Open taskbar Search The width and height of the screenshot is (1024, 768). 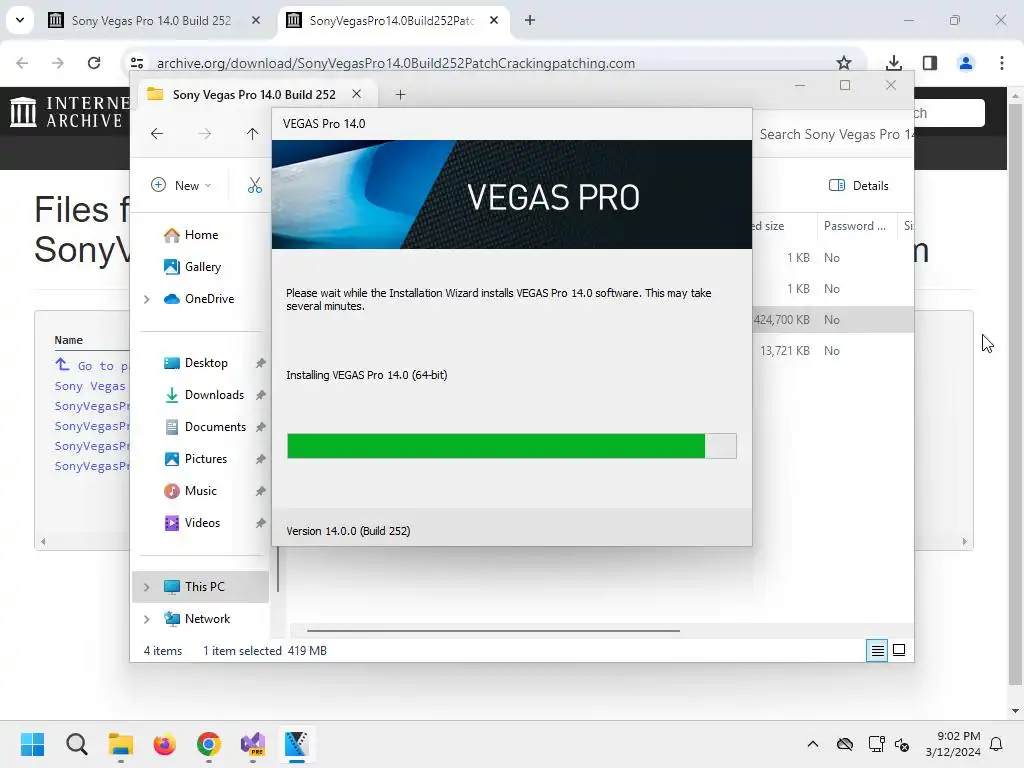point(76,744)
